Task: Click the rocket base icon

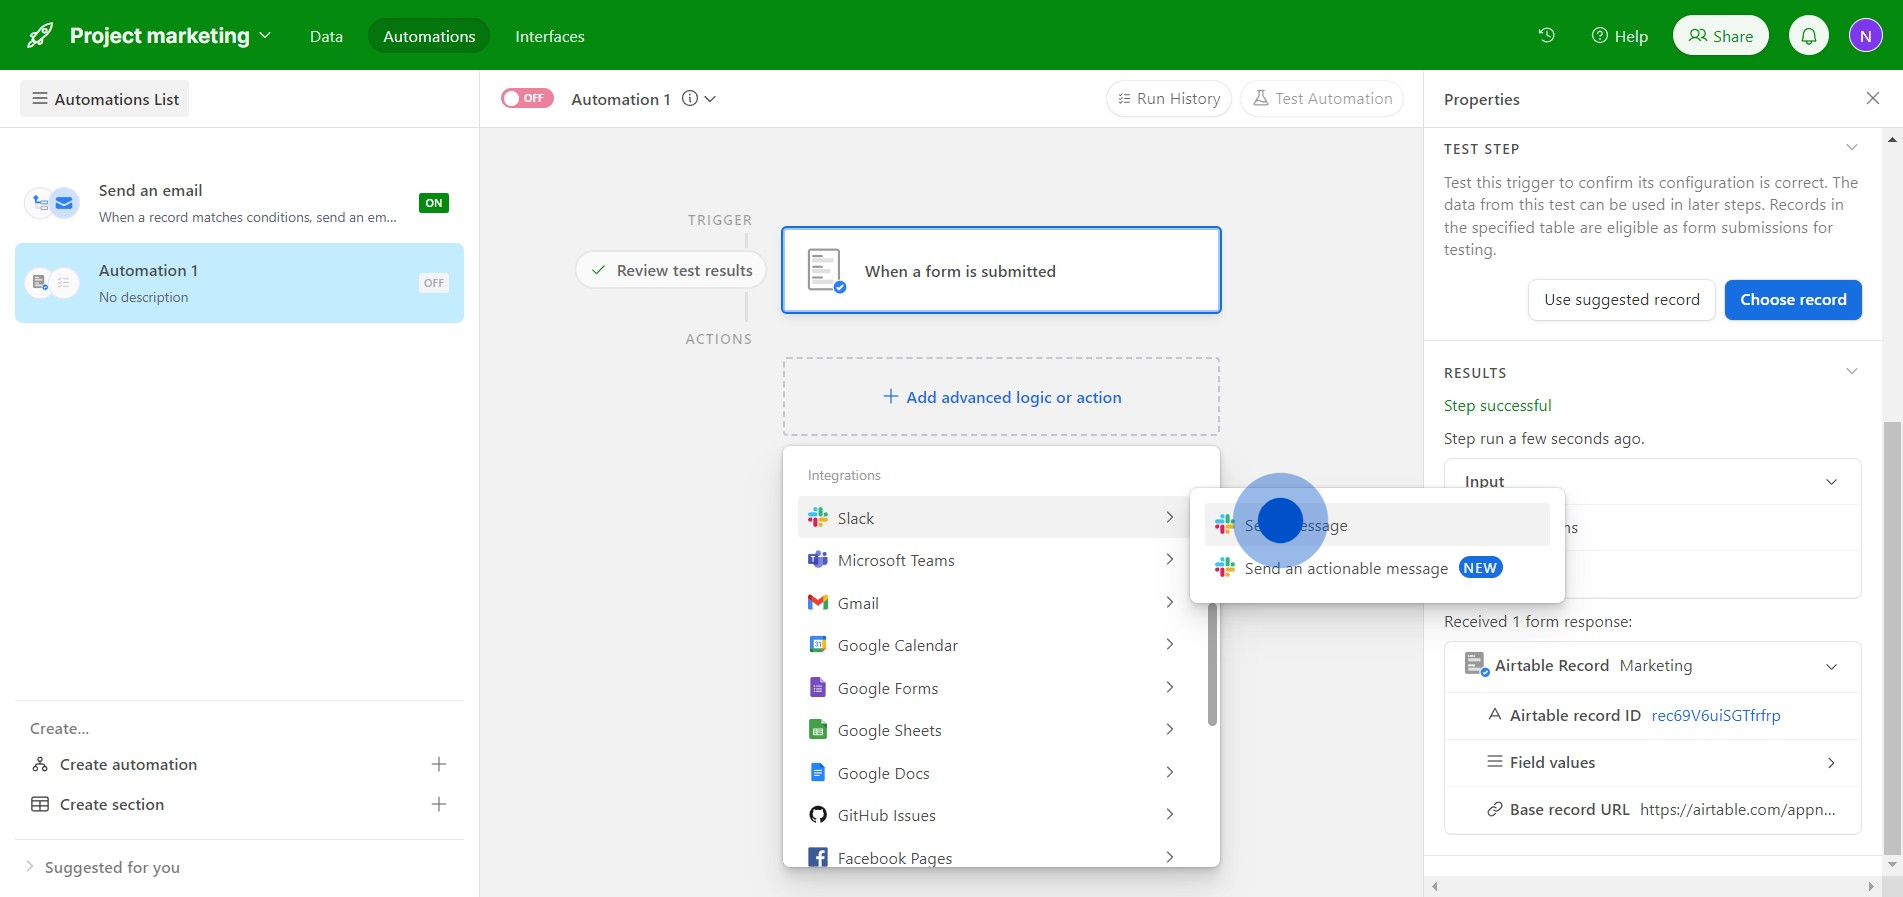Action: [40, 36]
